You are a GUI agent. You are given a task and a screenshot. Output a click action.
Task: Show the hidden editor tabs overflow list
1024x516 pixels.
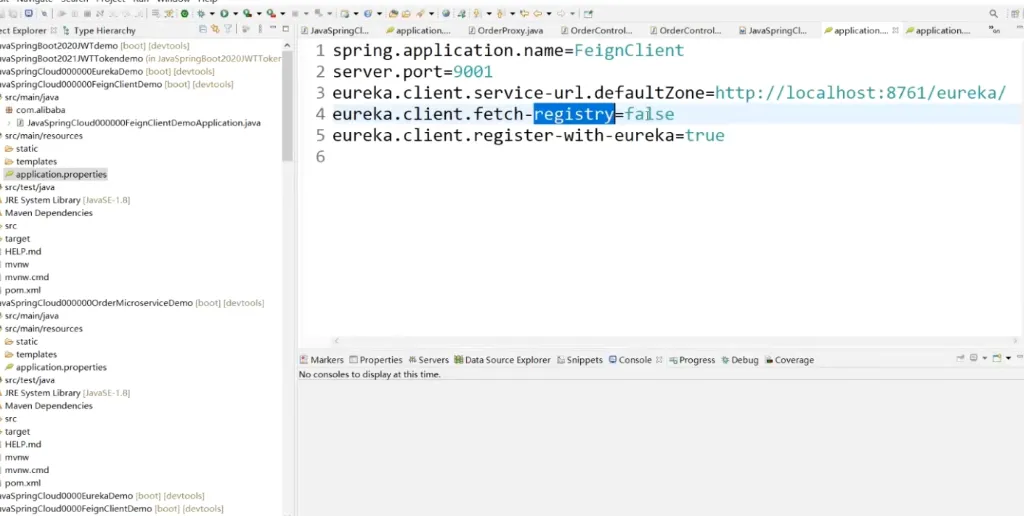(x=995, y=30)
